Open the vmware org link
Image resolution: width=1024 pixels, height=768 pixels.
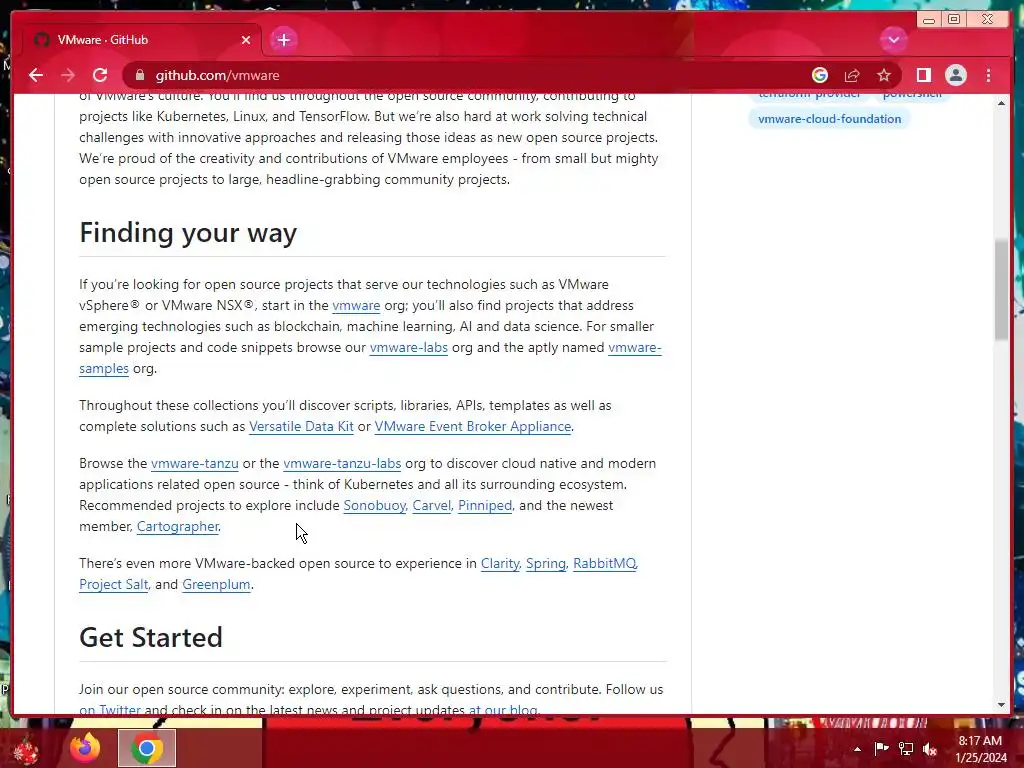[x=356, y=305]
